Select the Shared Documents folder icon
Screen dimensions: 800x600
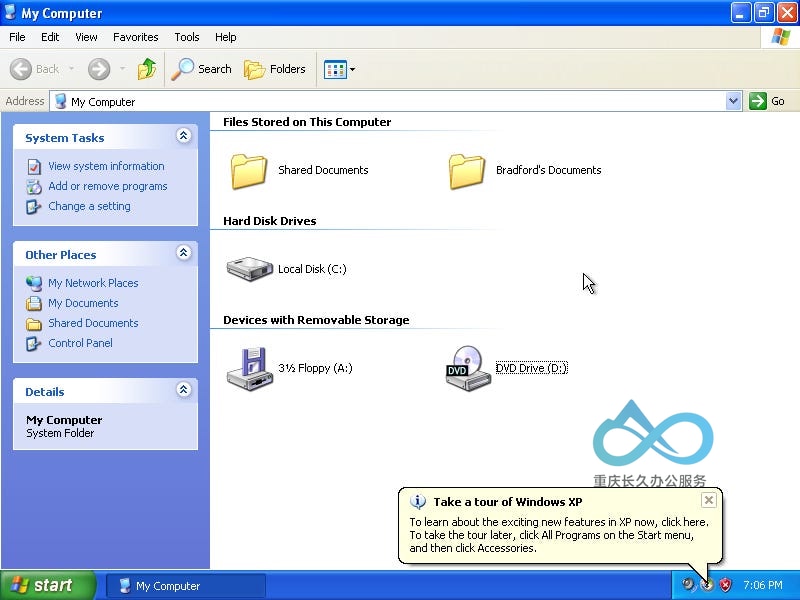pyautogui.click(x=248, y=171)
